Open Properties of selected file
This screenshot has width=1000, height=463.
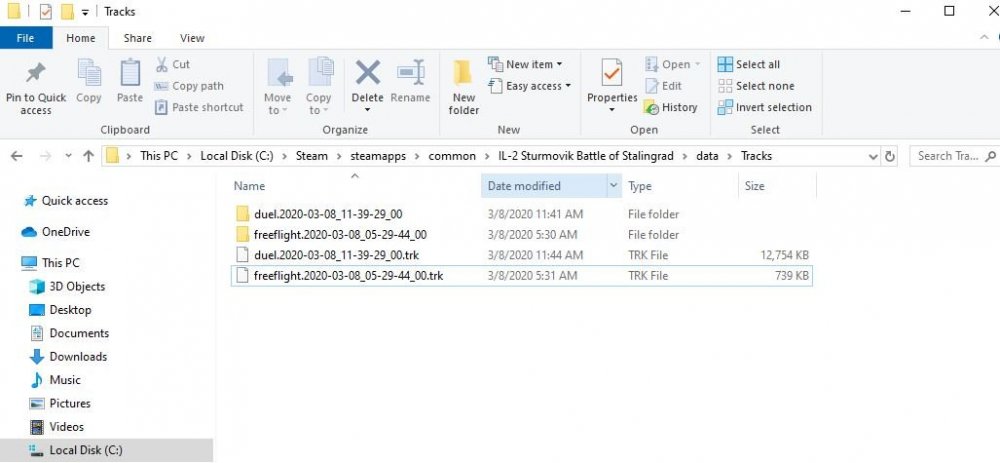pos(612,87)
